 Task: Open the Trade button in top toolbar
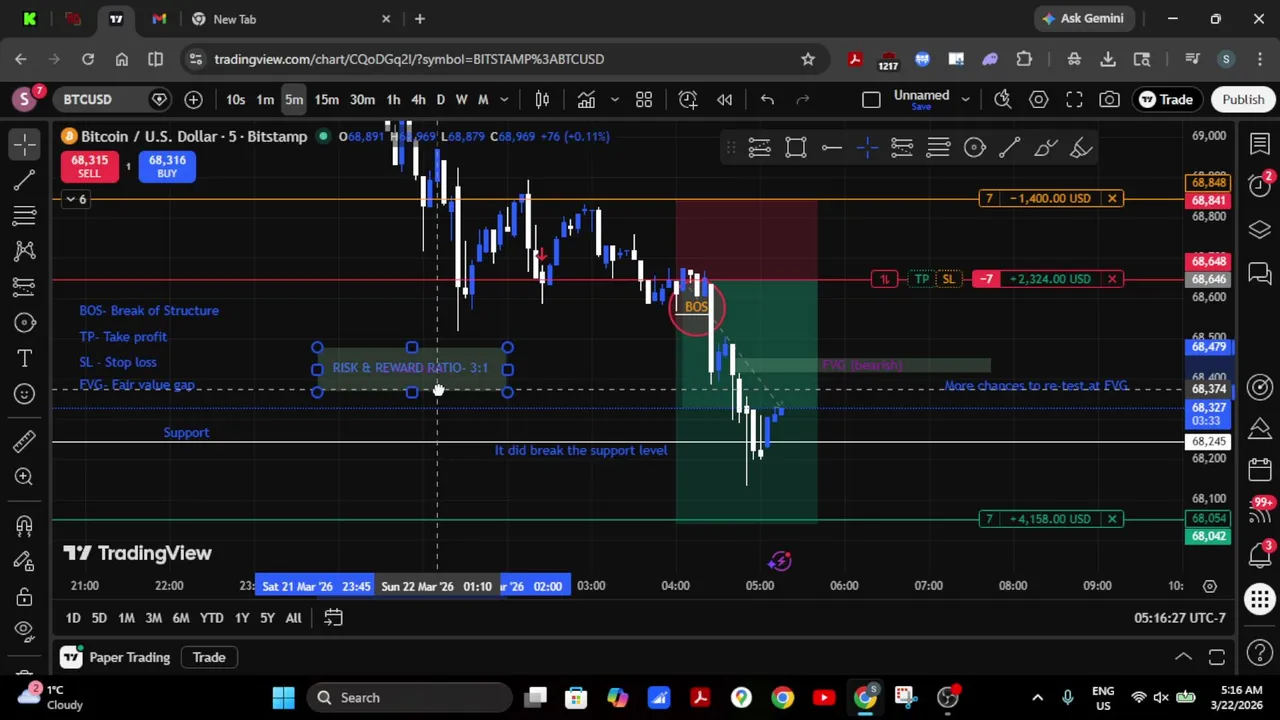pyautogui.click(x=1166, y=99)
